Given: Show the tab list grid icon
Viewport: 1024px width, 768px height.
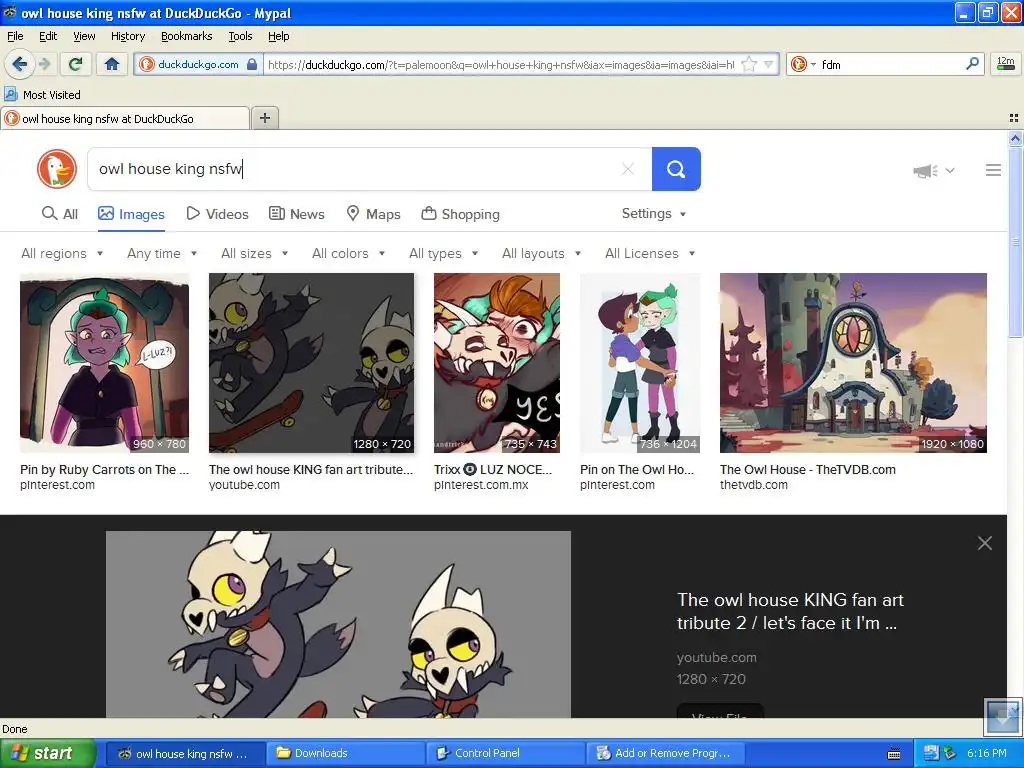Looking at the screenshot, I should [x=1014, y=118].
